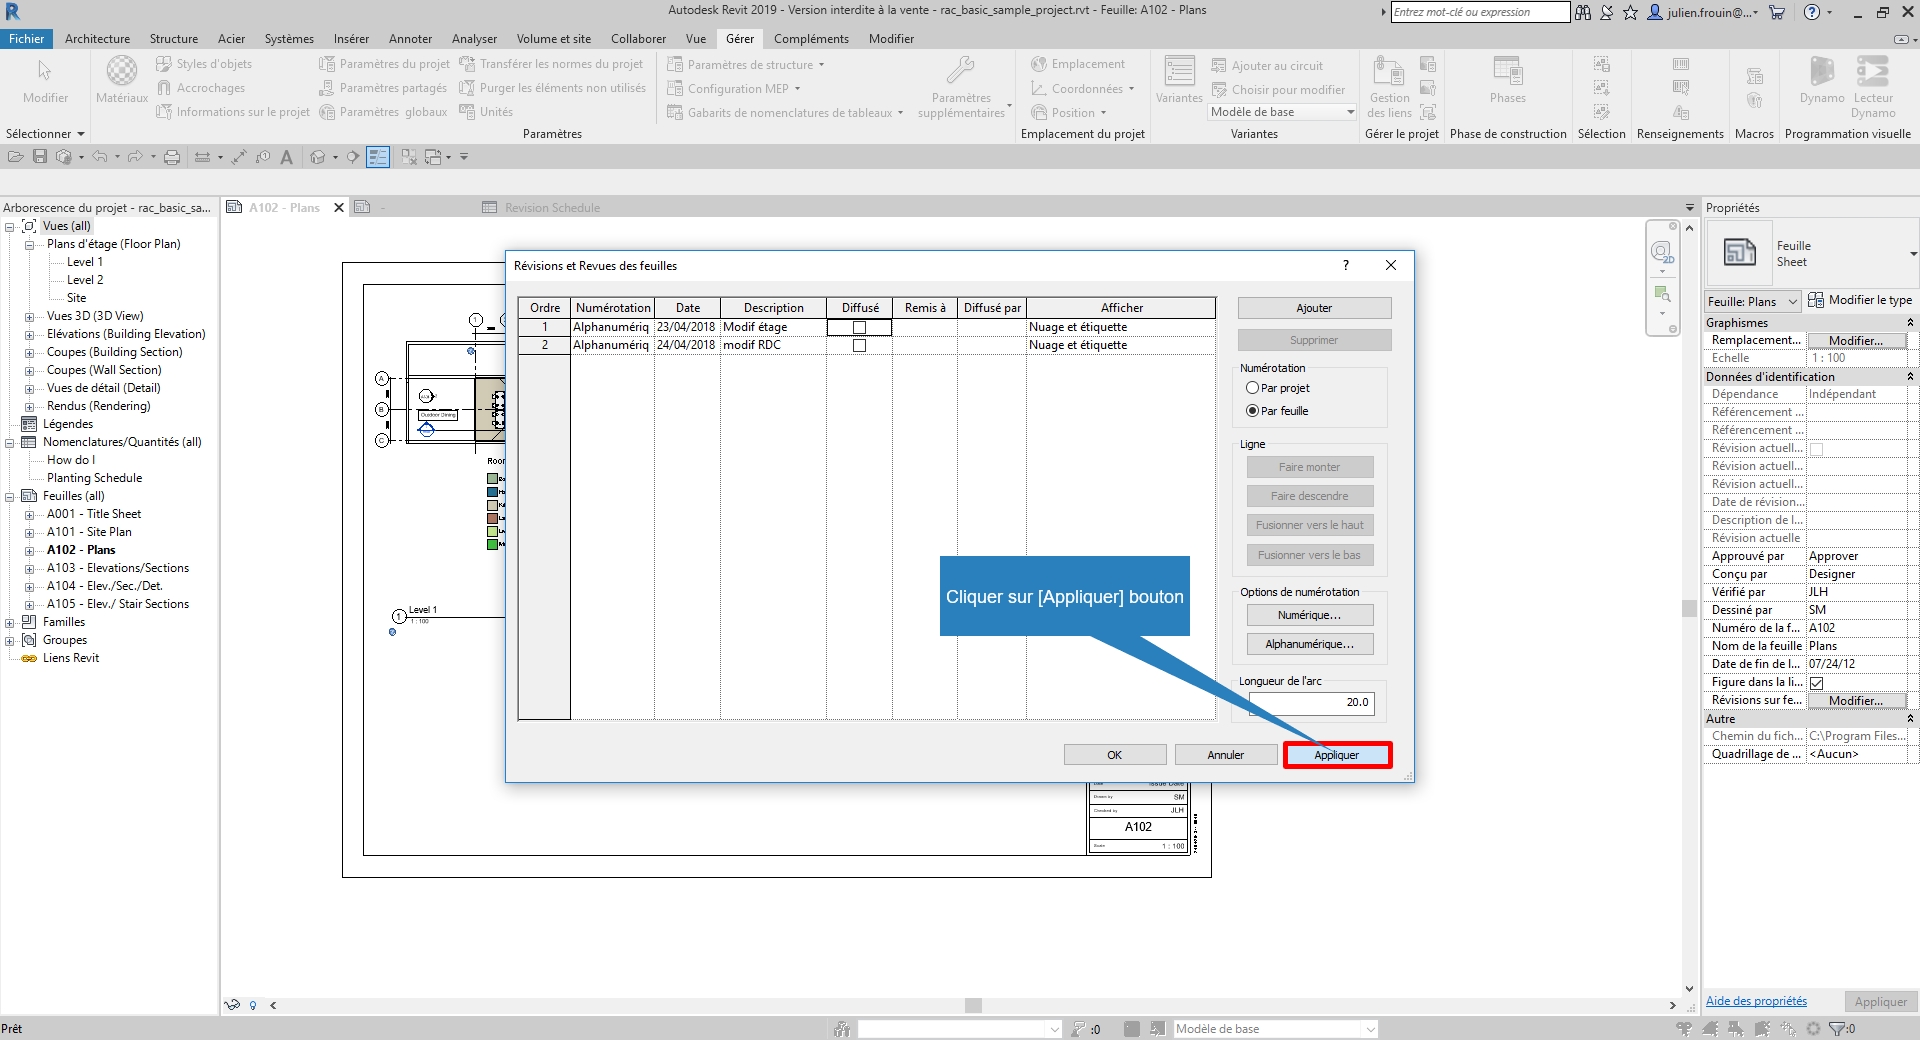Viewport: 1920px width, 1040px height.
Task: Click the Text (A) tool icon
Action: [287, 157]
